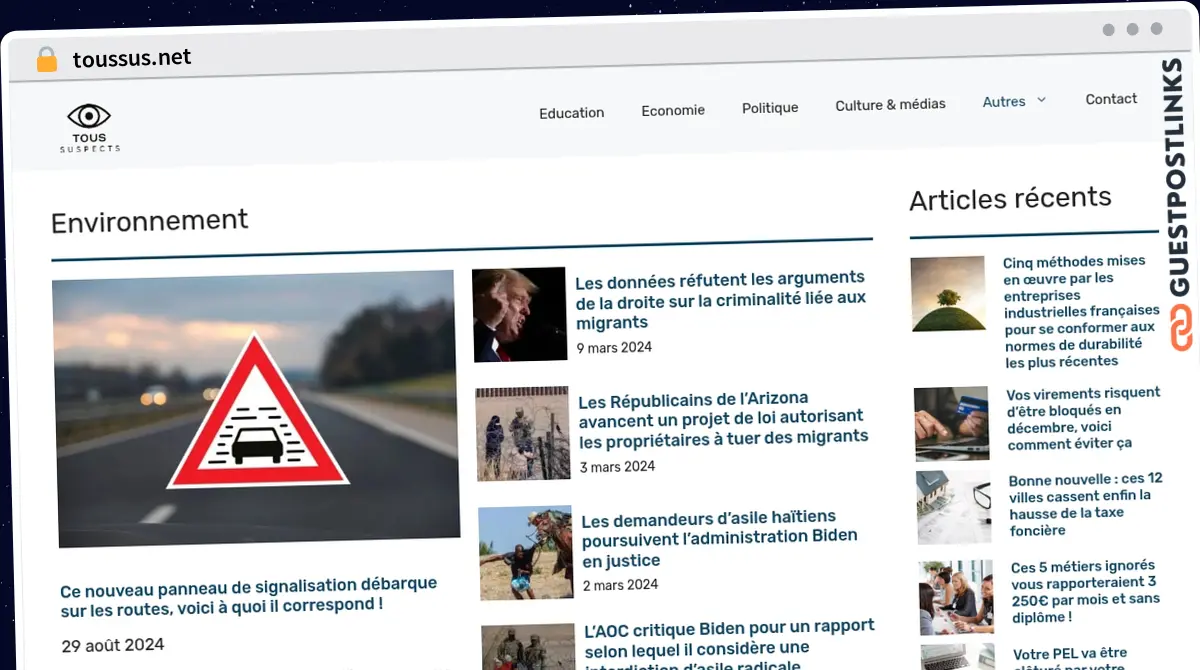Click the credit card laptop thumbnail
The image size is (1200, 670).
951,424
